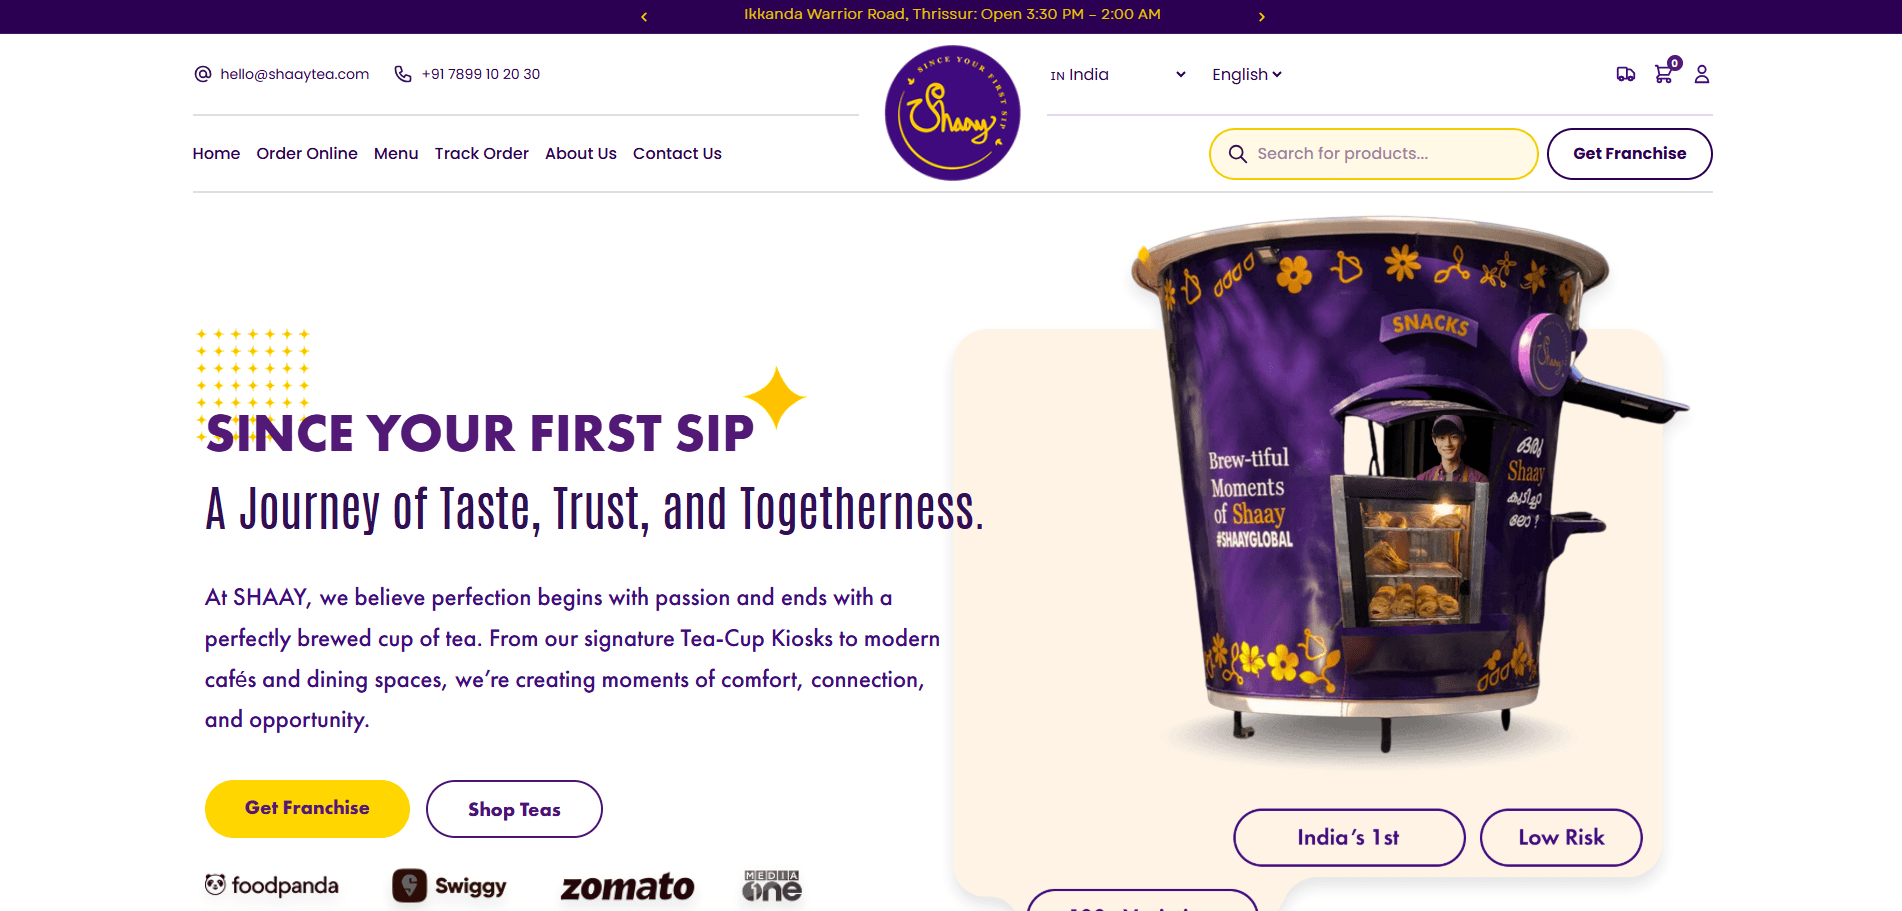Open the English language dropdown

1247,75
